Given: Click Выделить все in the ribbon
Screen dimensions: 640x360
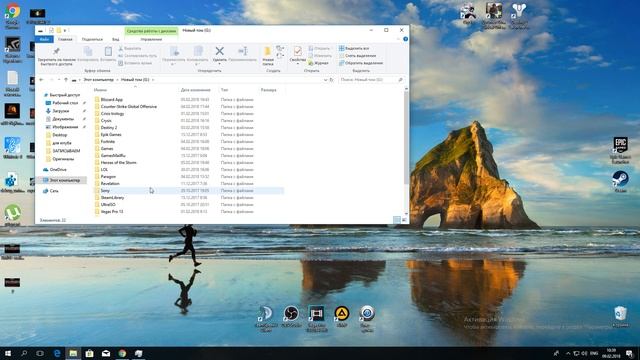Looking at the screenshot, I should click(354, 48).
